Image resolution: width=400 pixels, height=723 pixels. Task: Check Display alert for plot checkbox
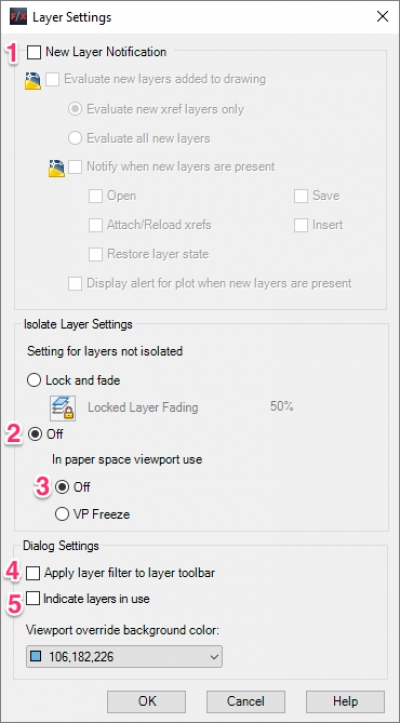pos(75,283)
